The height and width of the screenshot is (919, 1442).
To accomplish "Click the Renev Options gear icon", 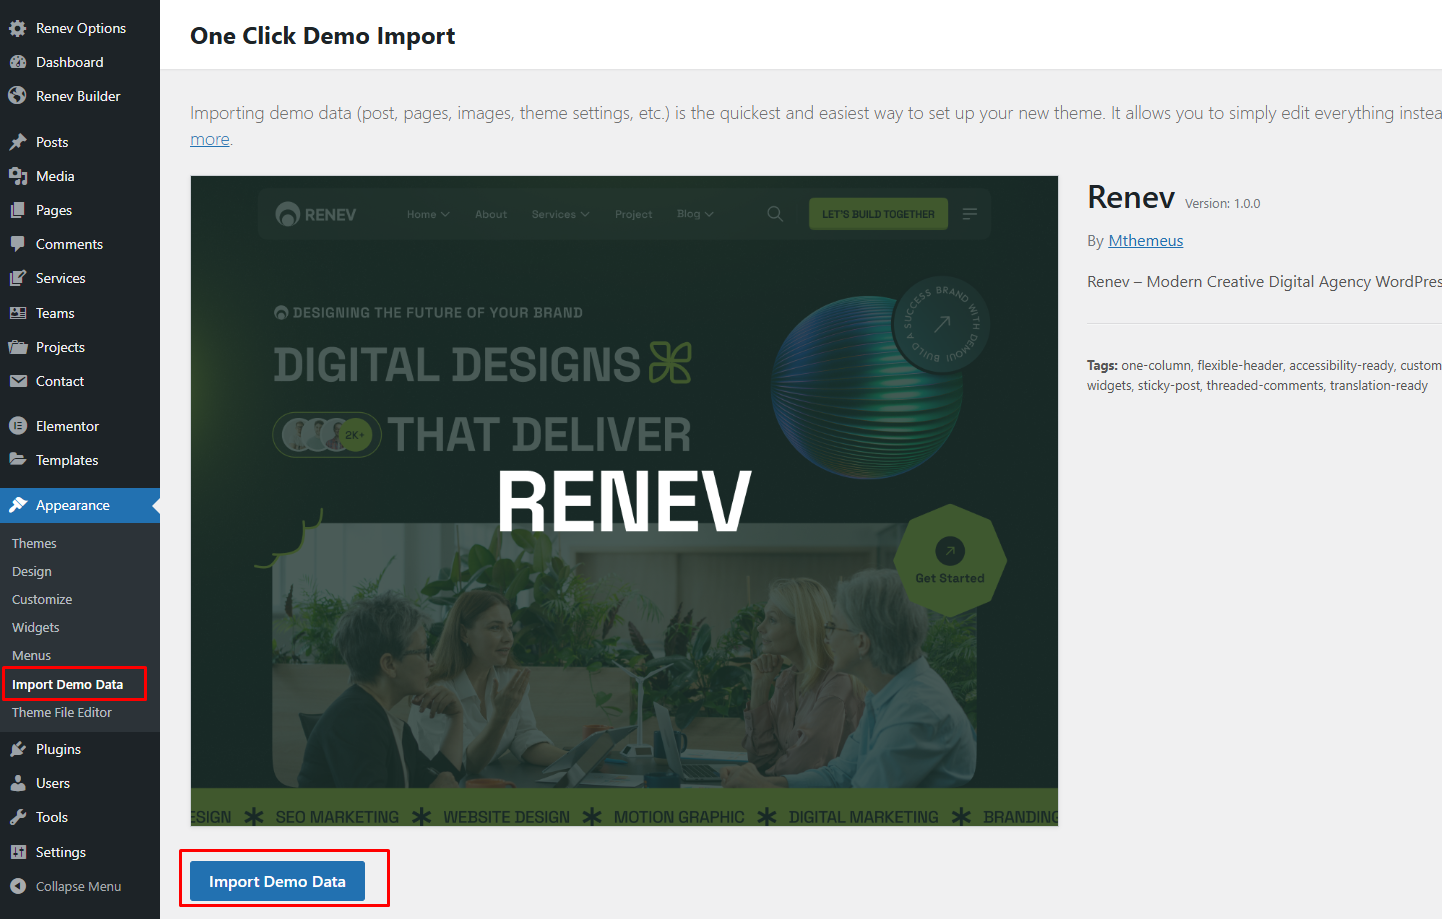I will pos(18,28).
